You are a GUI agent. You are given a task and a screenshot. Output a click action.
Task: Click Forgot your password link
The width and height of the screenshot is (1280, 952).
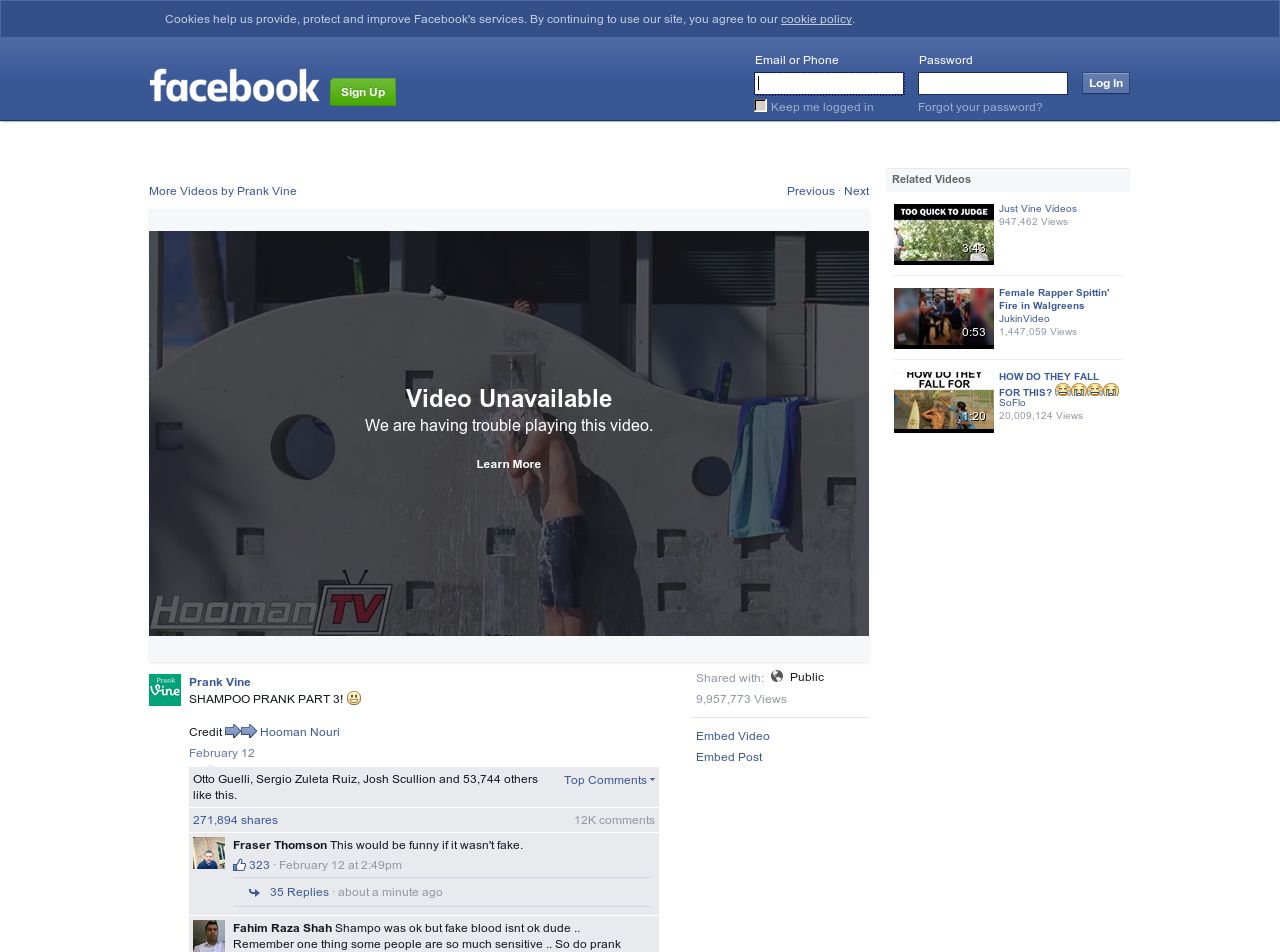coord(980,107)
